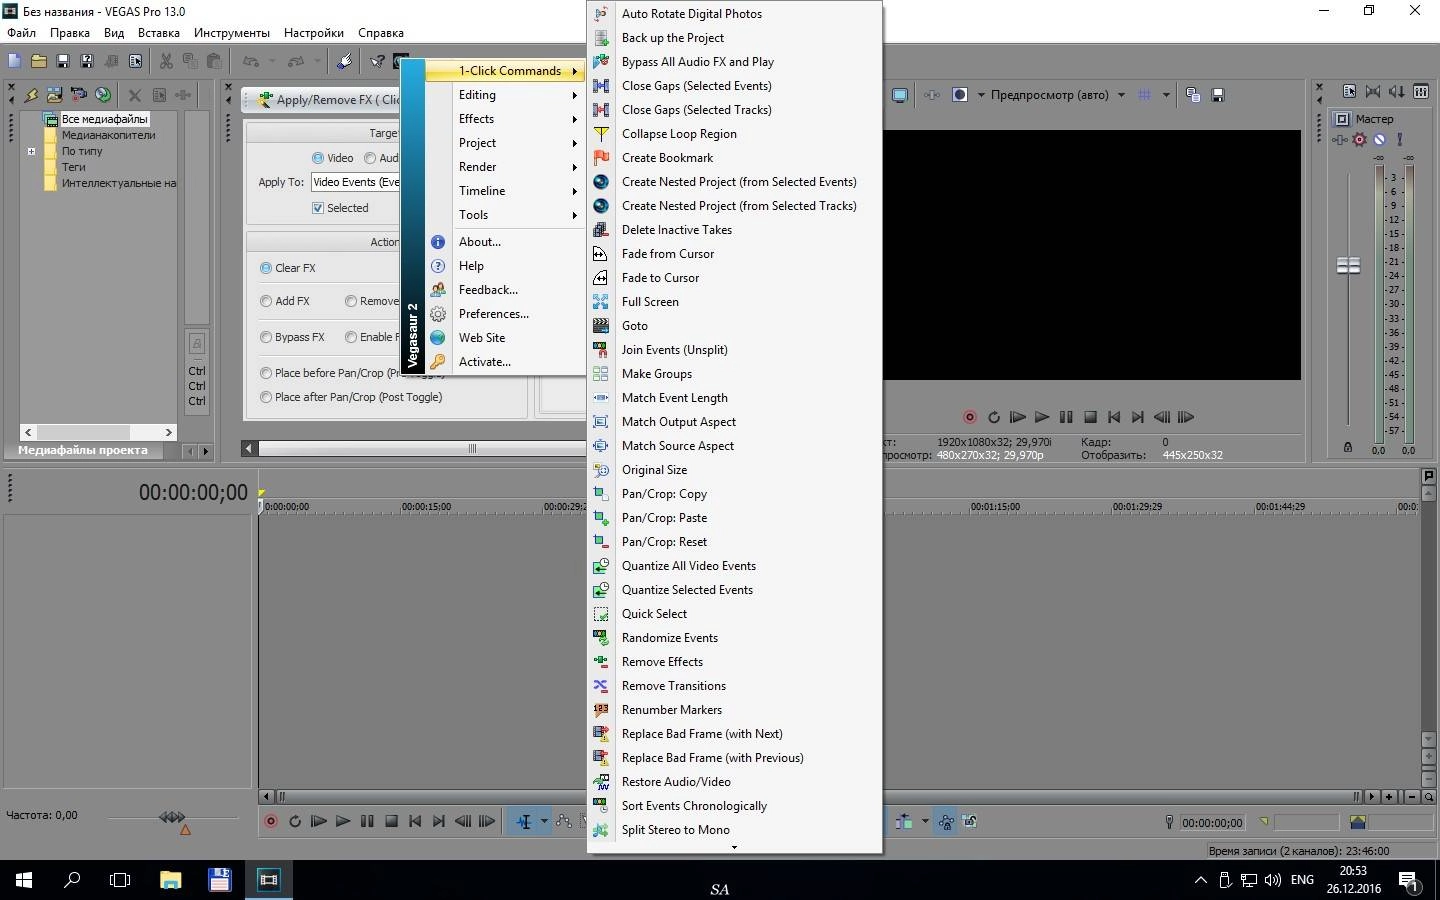Select the Video radio button
The width and height of the screenshot is (1440, 900).
[x=318, y=158]
